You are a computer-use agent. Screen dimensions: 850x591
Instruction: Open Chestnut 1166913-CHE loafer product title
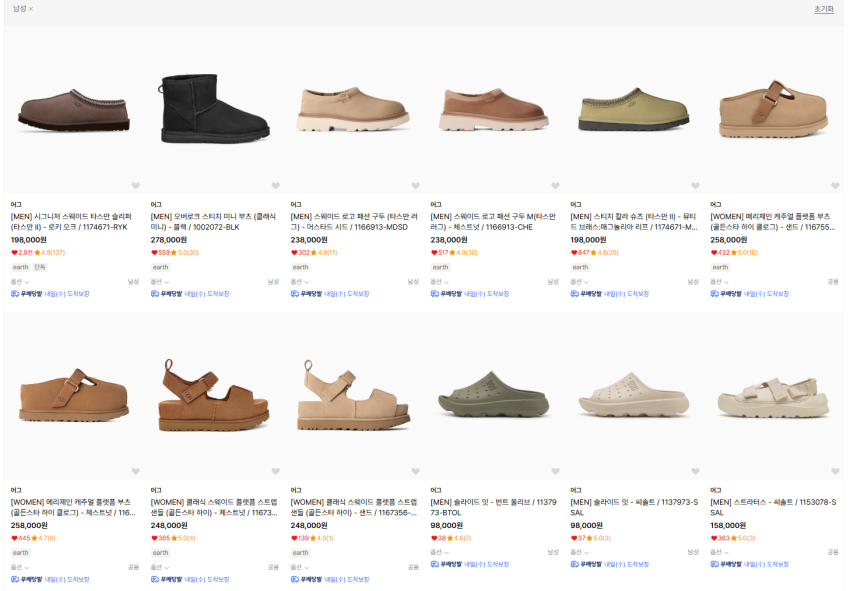pyautogui.click(x=493, y=221)
